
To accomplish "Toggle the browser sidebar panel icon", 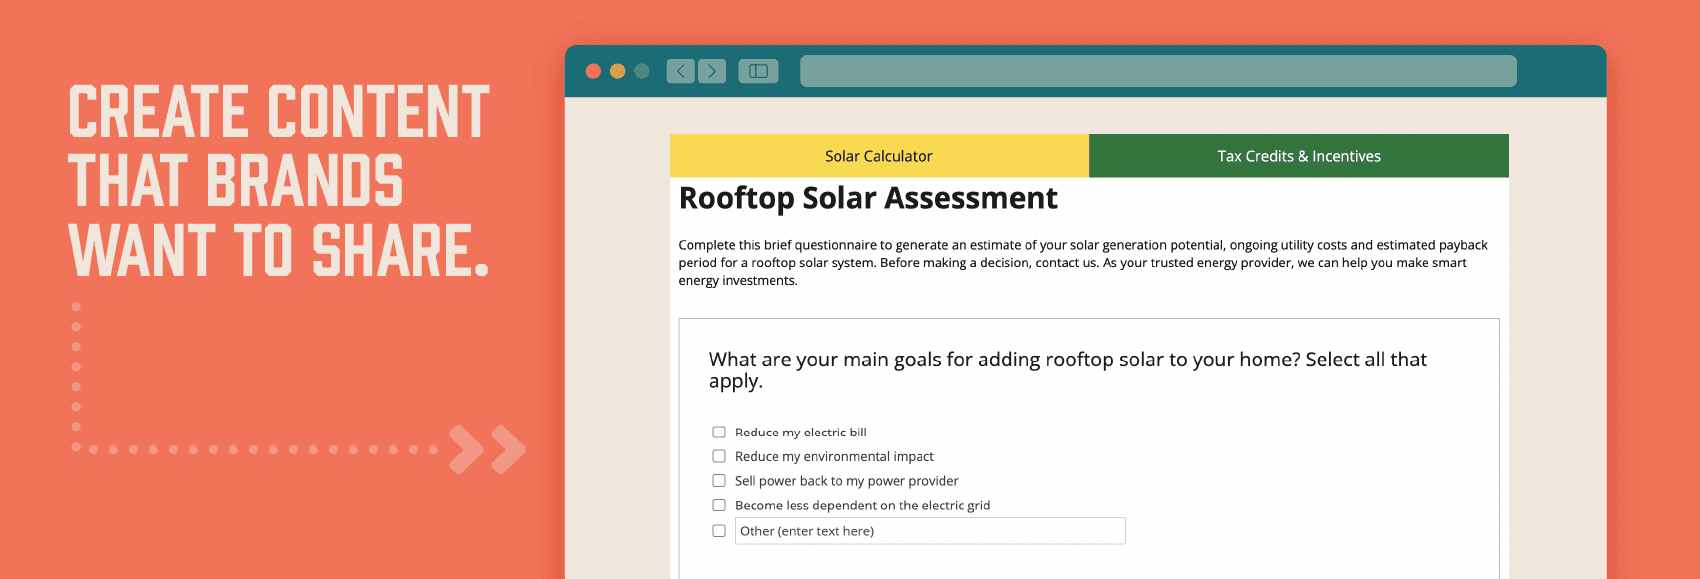I will pos(758,71).
